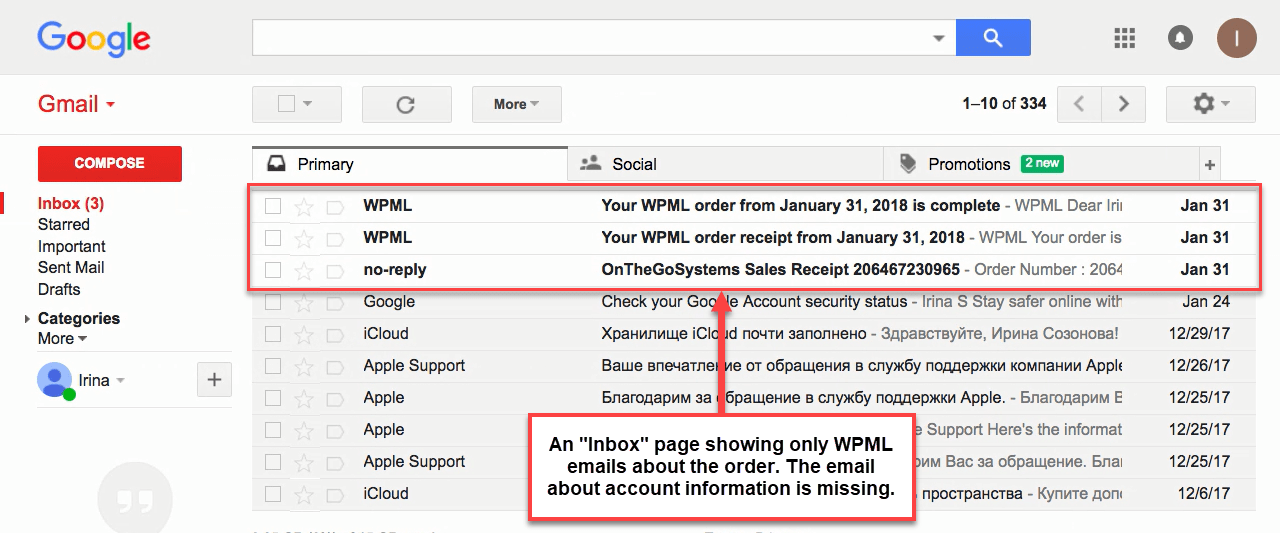
Task: Click the Google logo
Action: point(94,39)
